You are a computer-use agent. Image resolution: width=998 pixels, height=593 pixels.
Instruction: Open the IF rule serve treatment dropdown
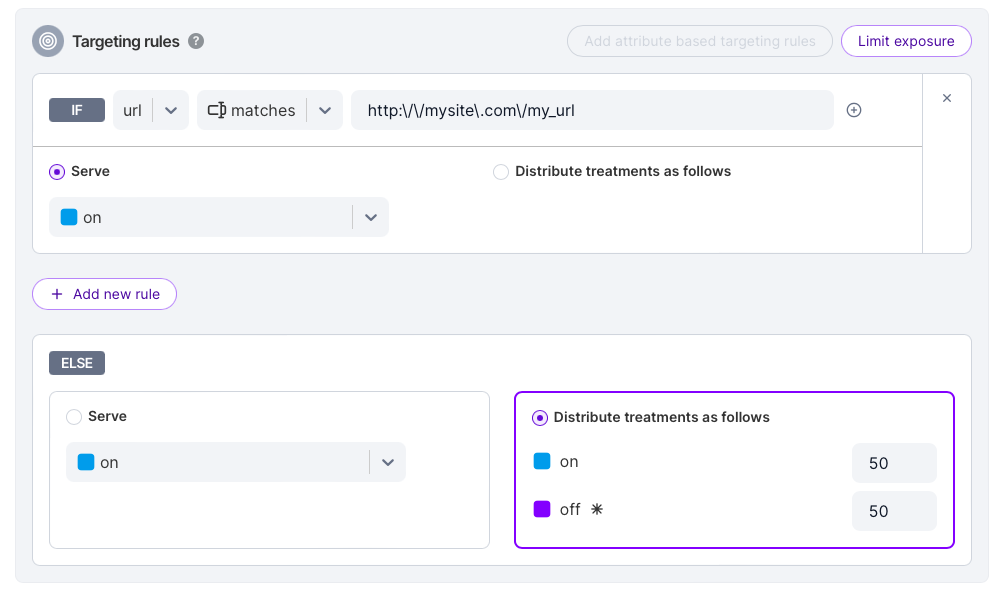click(x=370, y=217)
